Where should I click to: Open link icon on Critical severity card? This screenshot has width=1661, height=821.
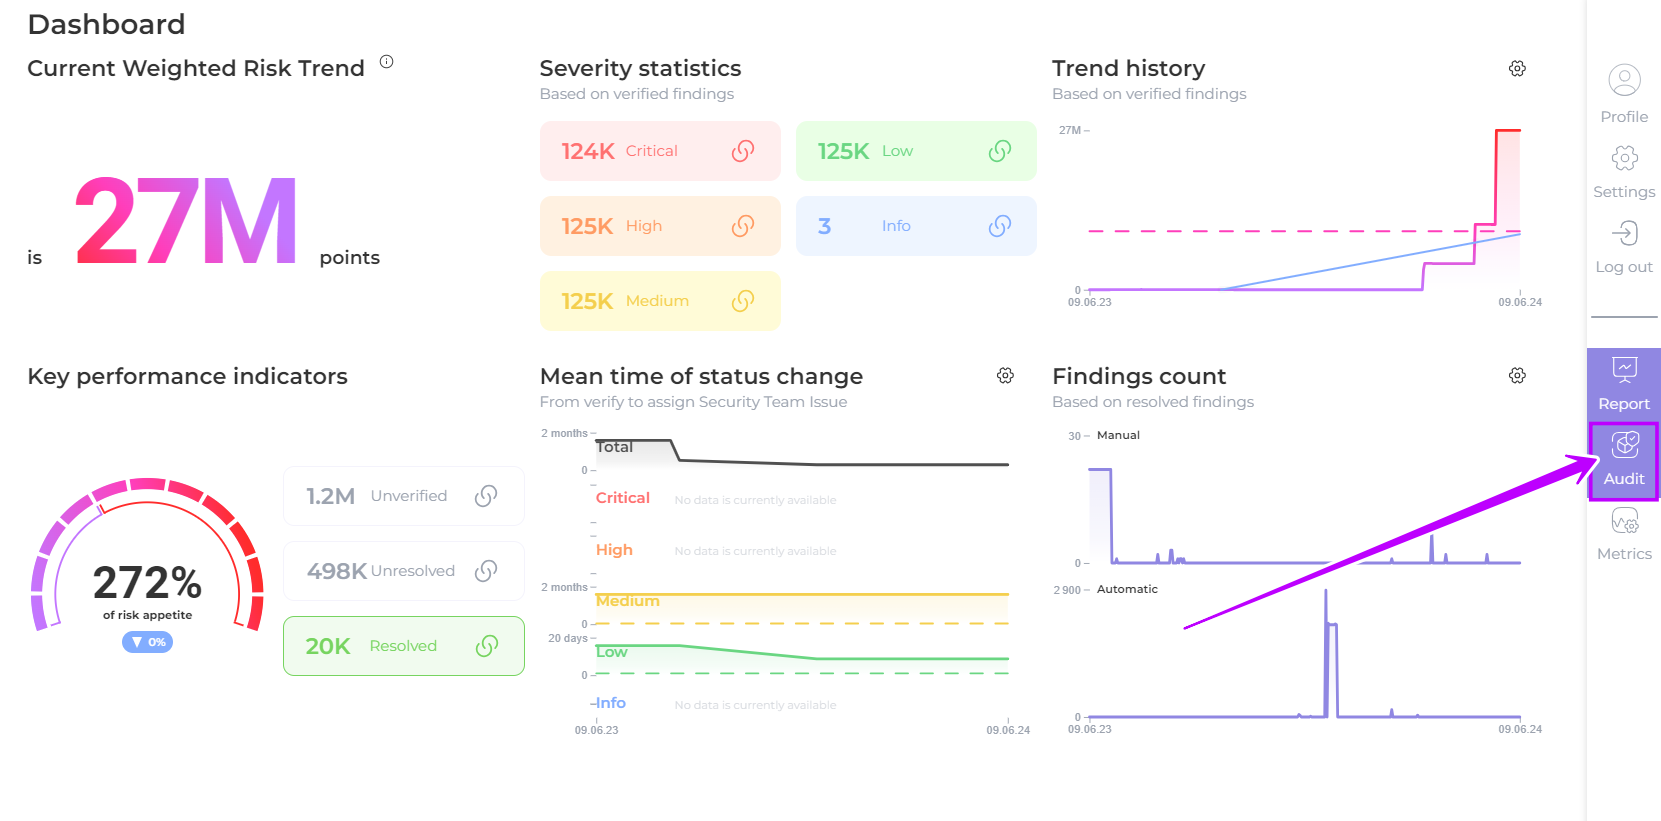pyautogui.click(x=743, y=151)
